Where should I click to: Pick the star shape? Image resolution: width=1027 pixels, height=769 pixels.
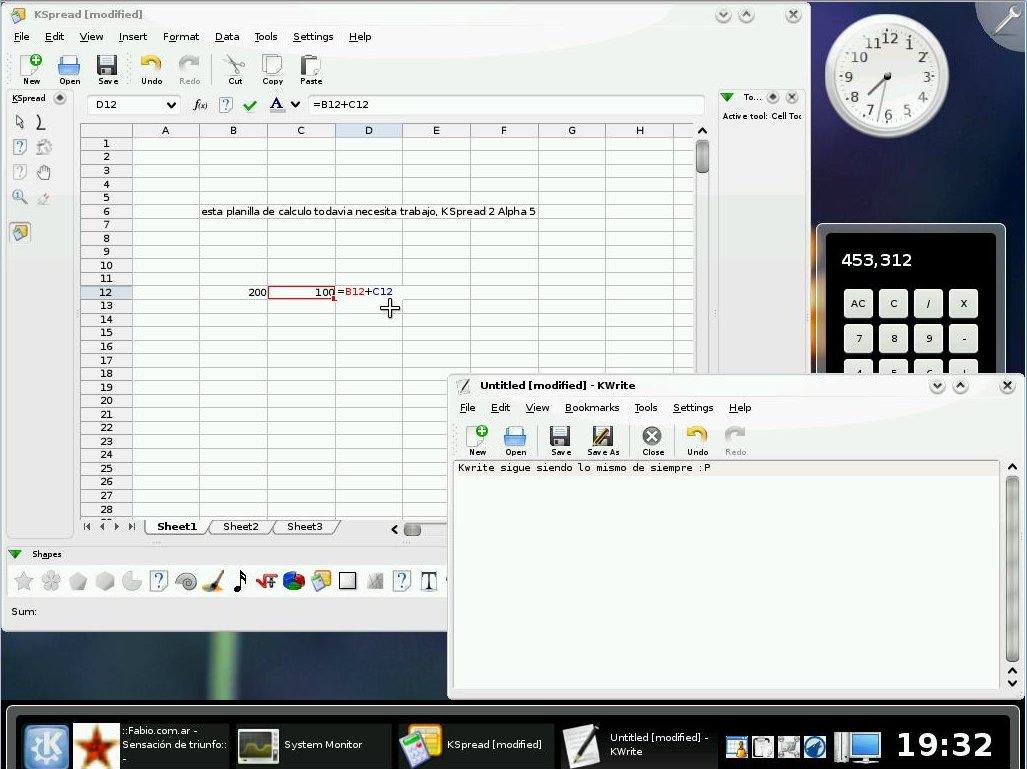coord(24,581)
